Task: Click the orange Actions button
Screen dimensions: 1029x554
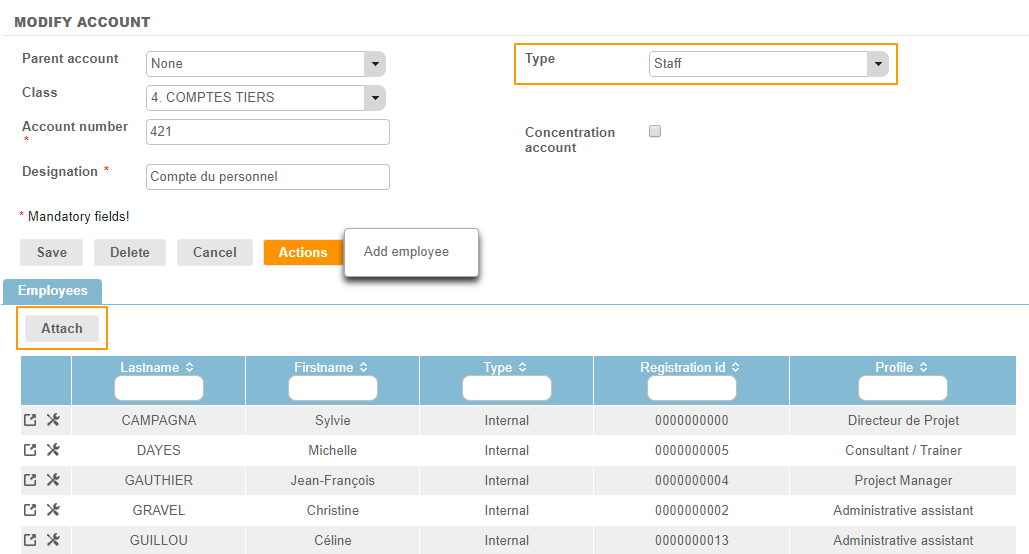Action: click(302, 253)
